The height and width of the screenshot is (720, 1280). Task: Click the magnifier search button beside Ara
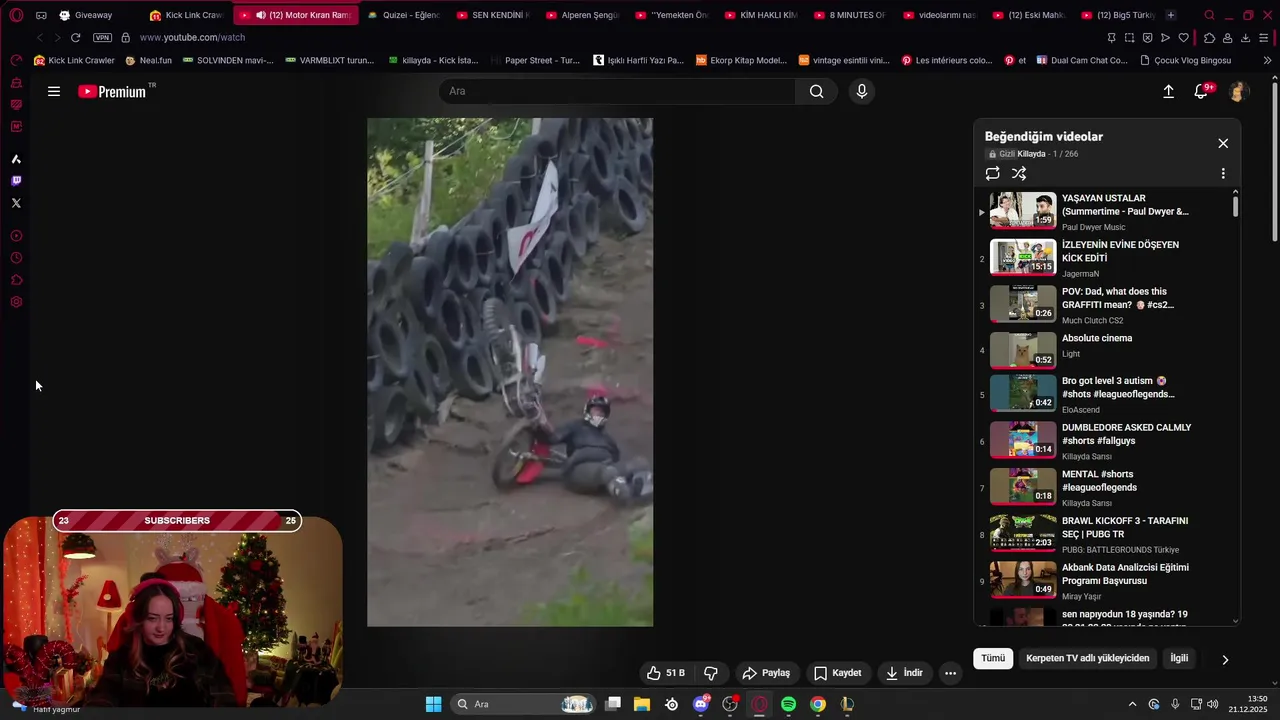pyautogui.click(x=817, y=92)
